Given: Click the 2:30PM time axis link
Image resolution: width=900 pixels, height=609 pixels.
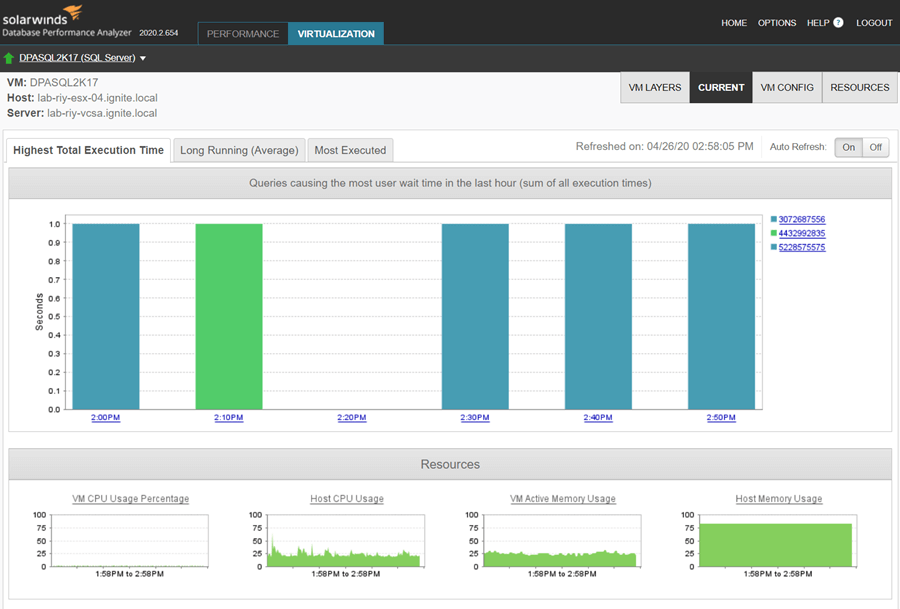Looking at the screenshot, I should click(475, 417).
